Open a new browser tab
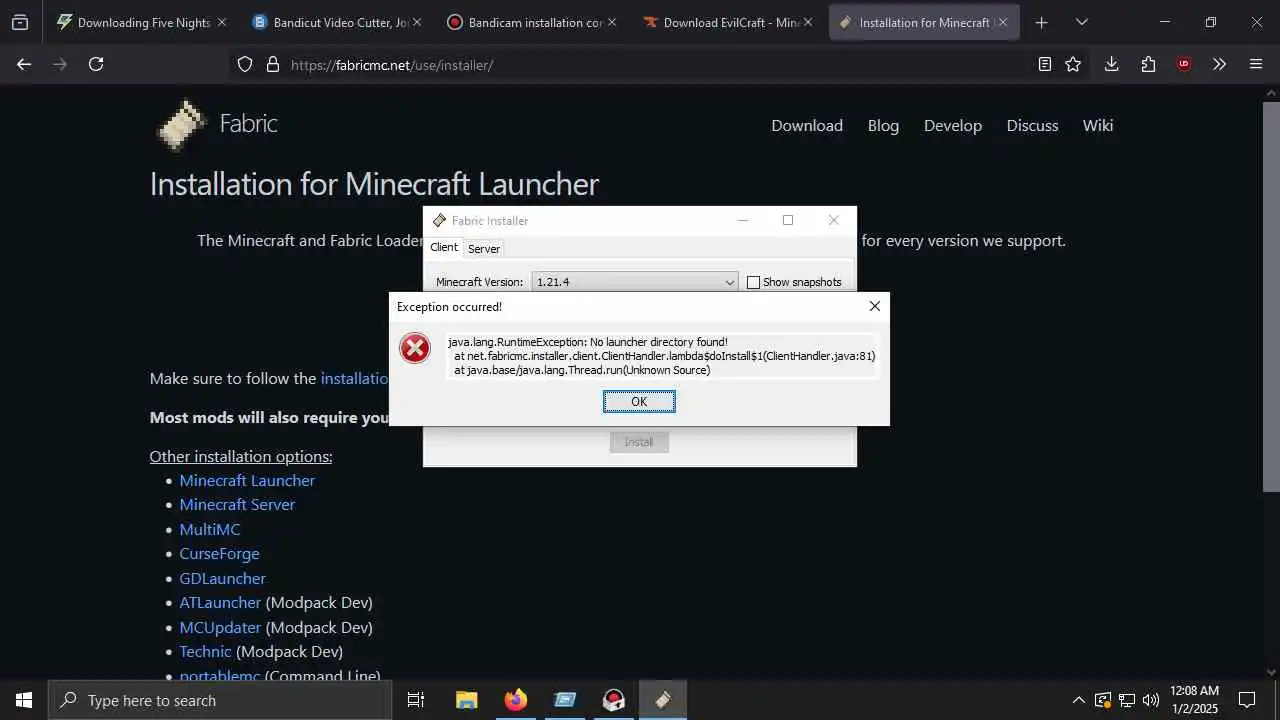 (x=1041, y=22)
